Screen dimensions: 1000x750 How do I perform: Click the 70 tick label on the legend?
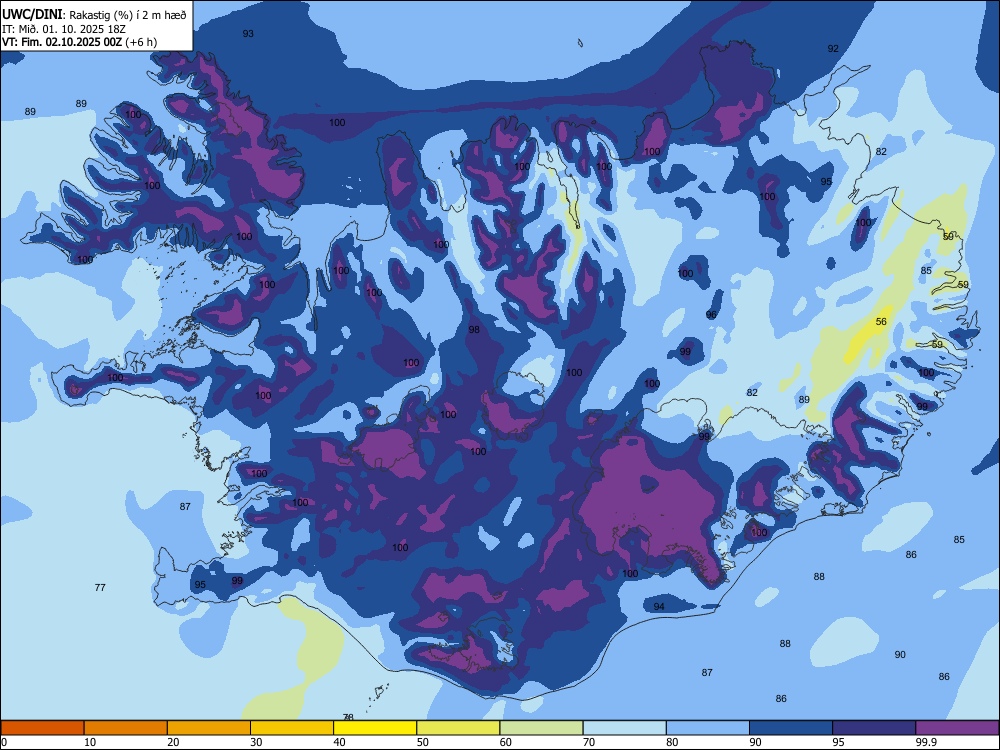pyautogui.click(x=589, y=742)
